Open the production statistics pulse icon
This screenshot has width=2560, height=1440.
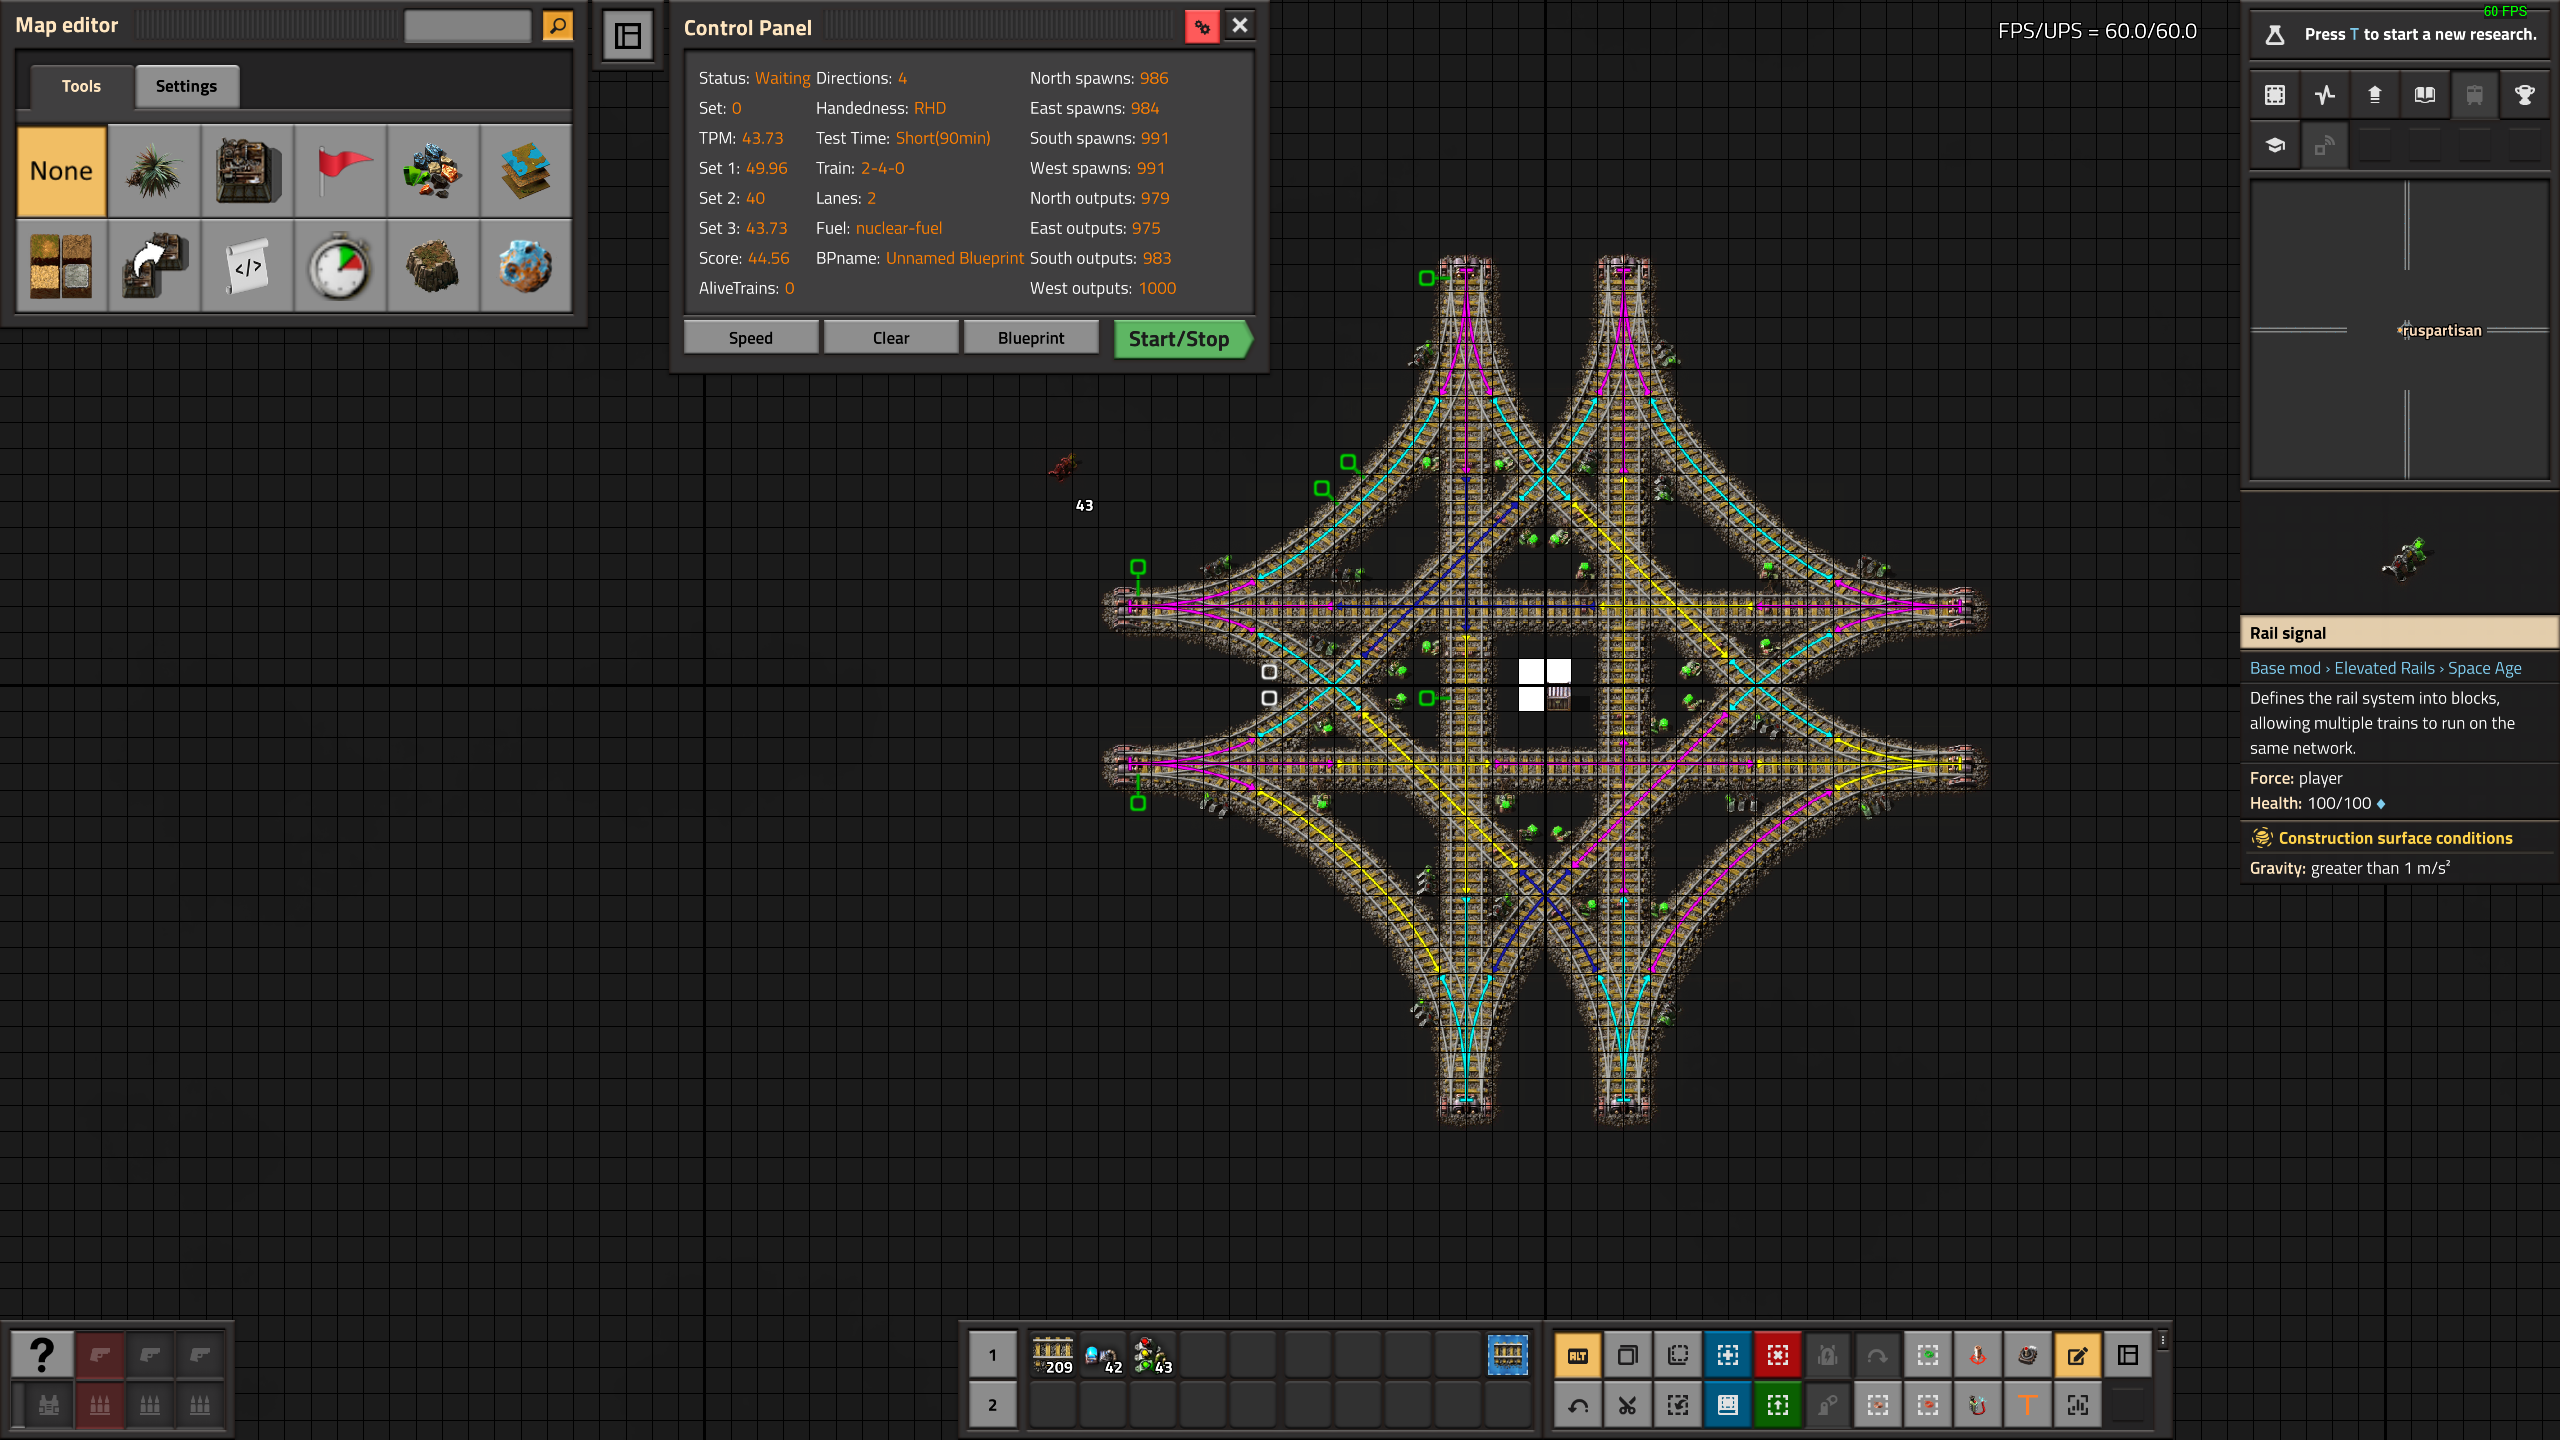(2325, 95)
